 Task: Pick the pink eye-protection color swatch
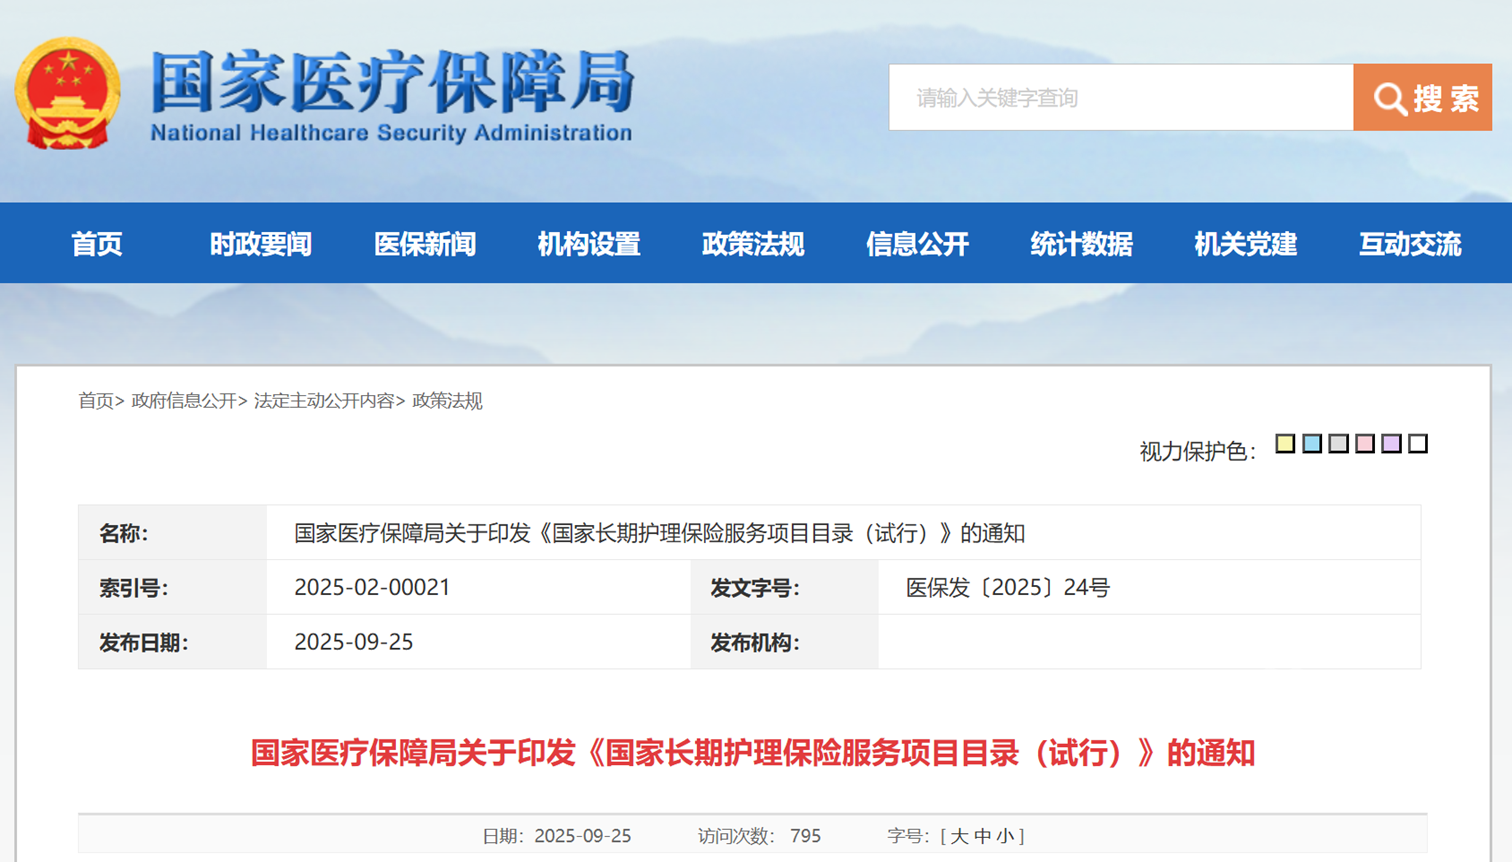click(x=1365, y=444)
